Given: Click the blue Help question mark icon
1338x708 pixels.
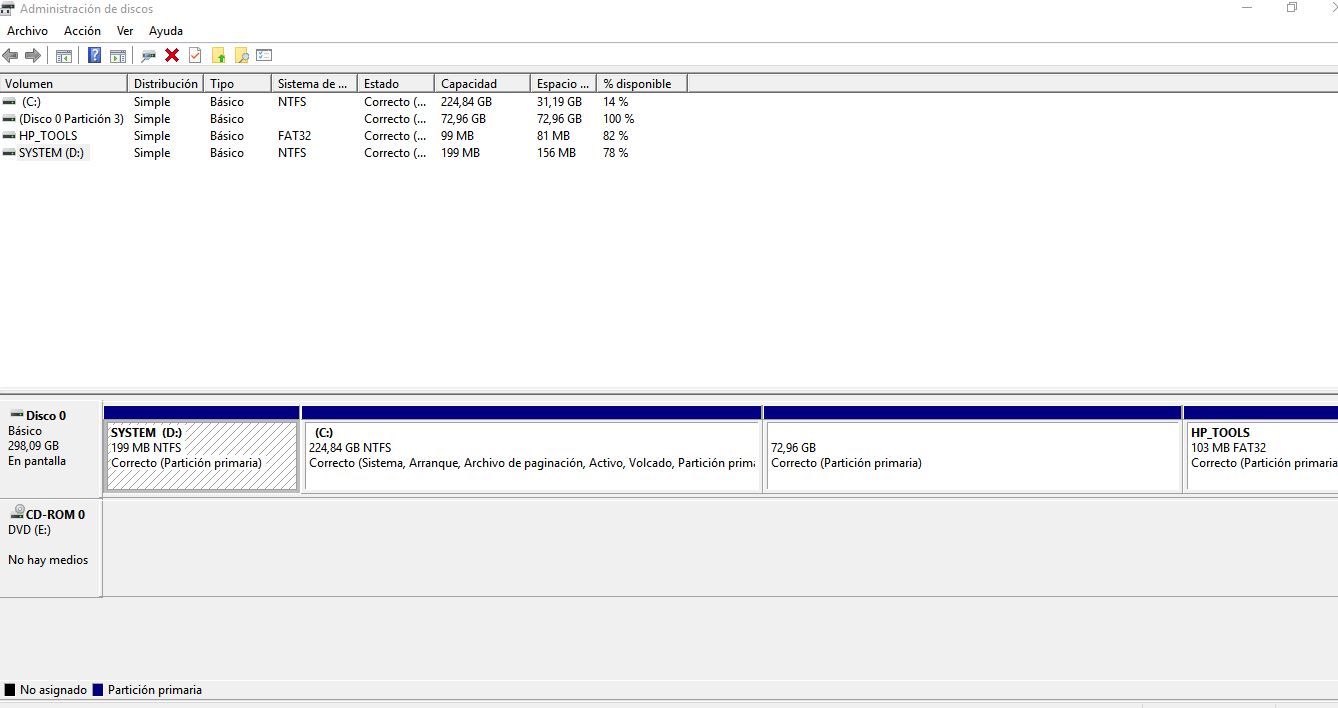Looking at the screenshot, I should click(x=94, y=56).
